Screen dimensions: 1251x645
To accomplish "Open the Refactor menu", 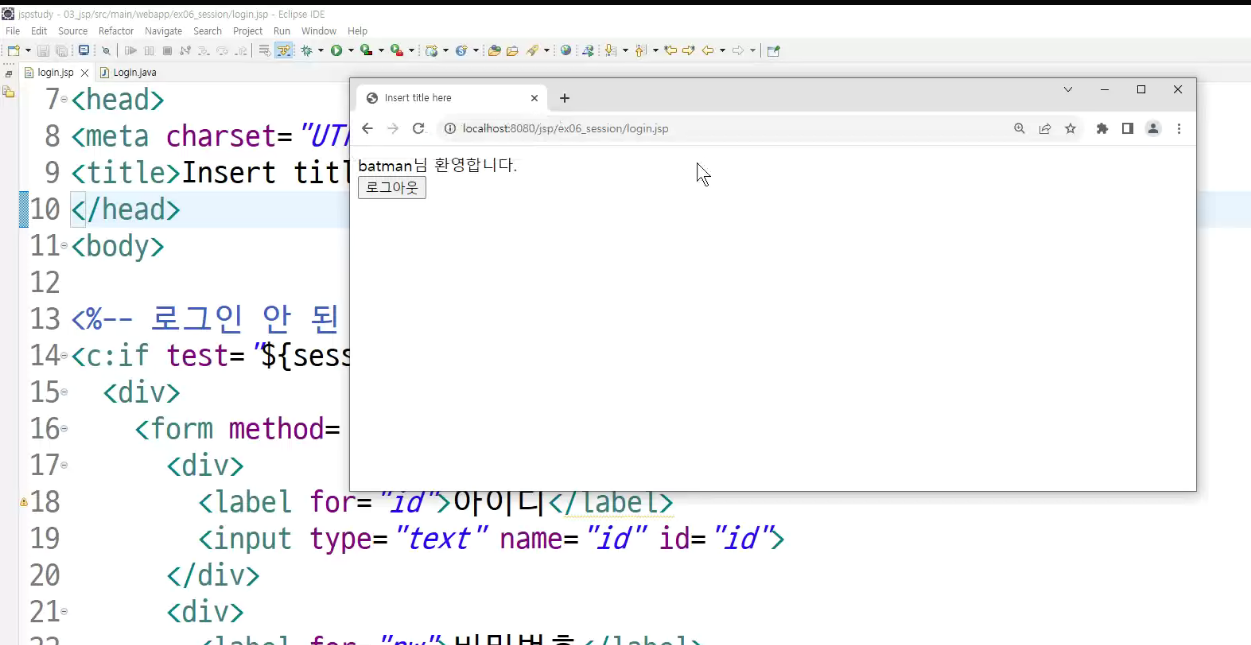I will coord(116,31).
